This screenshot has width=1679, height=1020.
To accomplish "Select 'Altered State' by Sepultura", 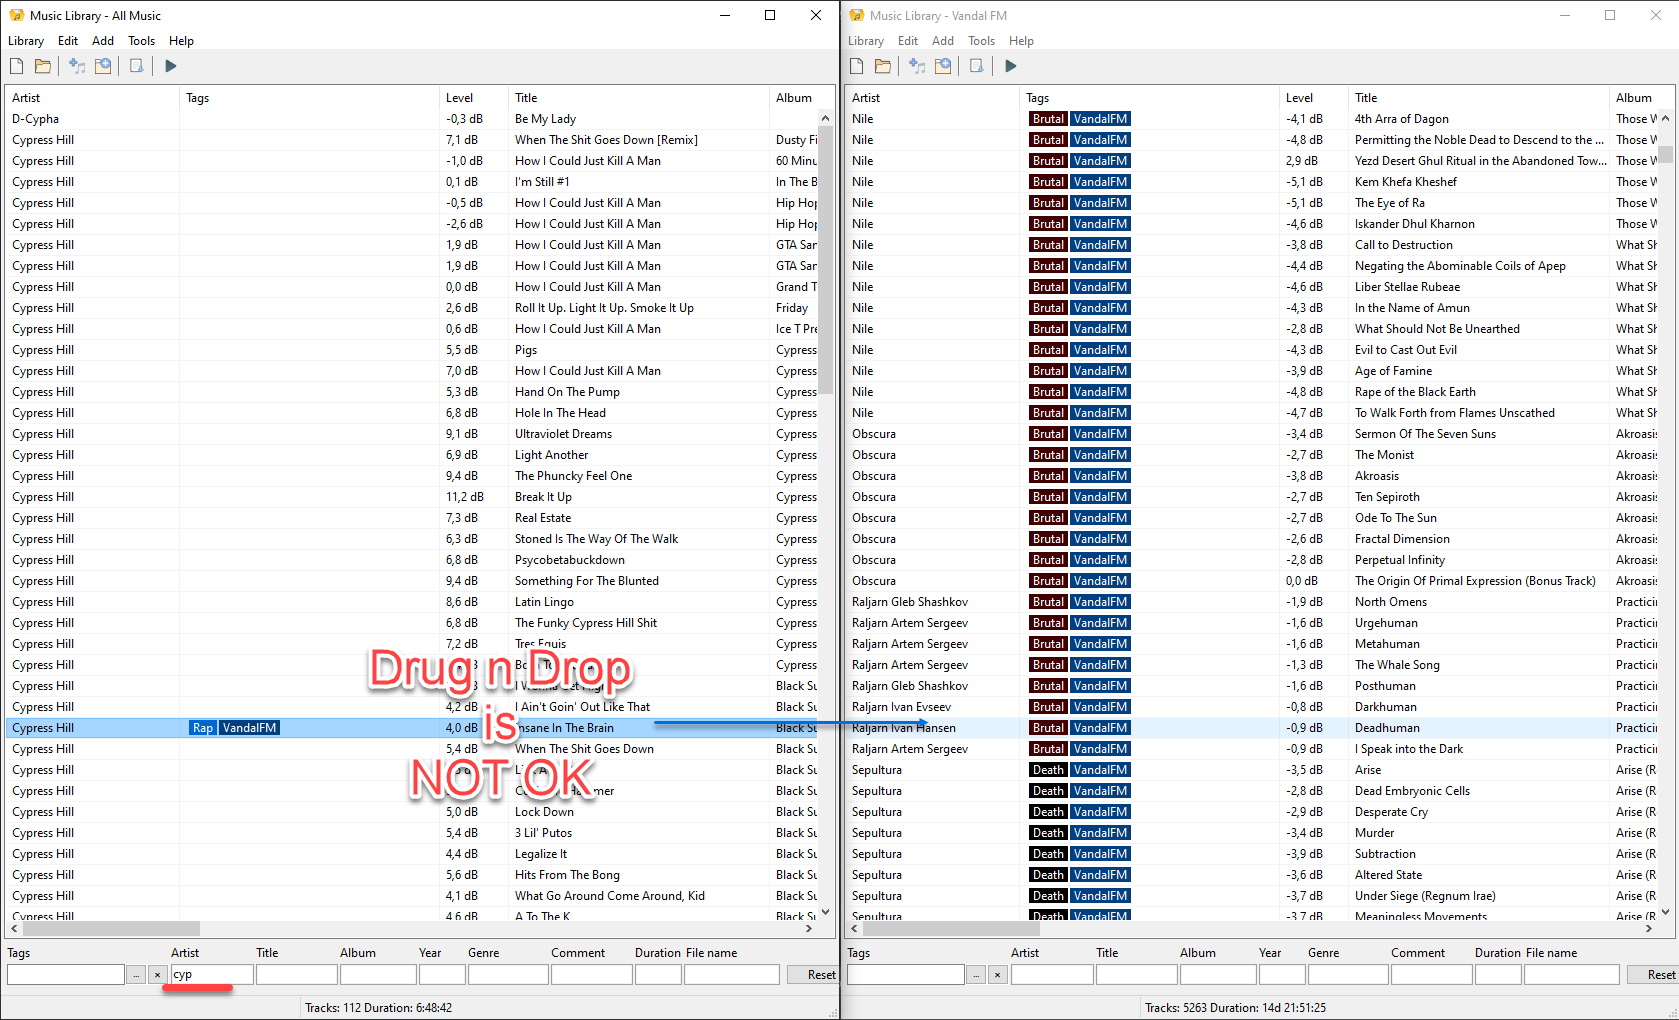I will (1253, 875).
